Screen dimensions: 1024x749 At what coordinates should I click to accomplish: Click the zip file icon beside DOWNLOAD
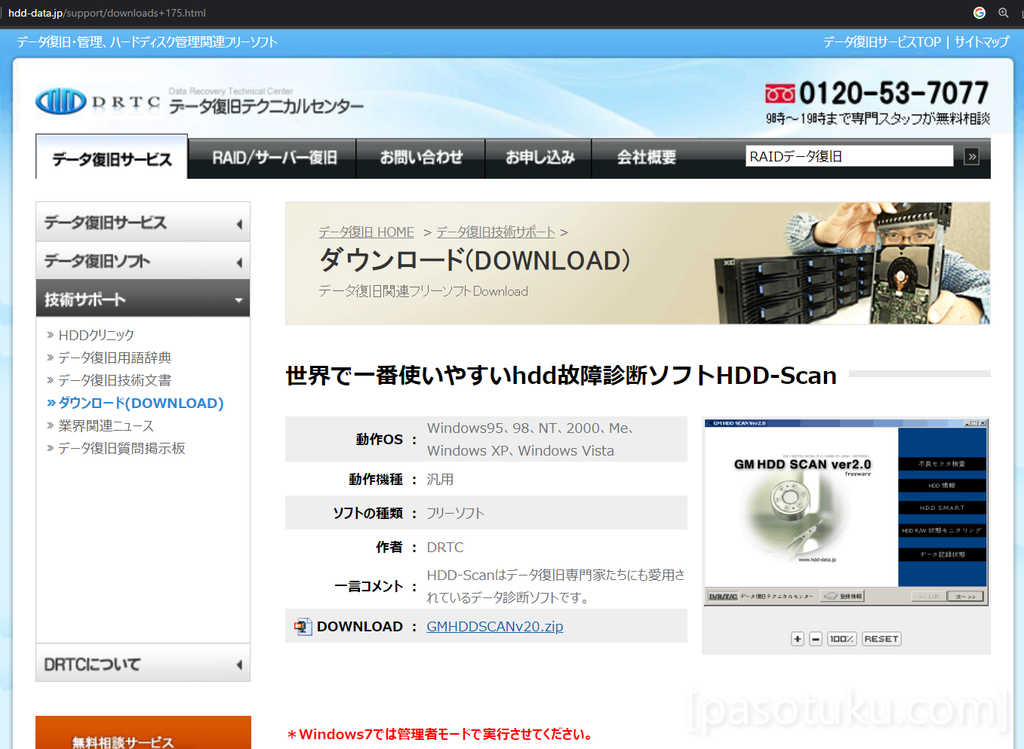pyautogui.click(x=302, y=627)
